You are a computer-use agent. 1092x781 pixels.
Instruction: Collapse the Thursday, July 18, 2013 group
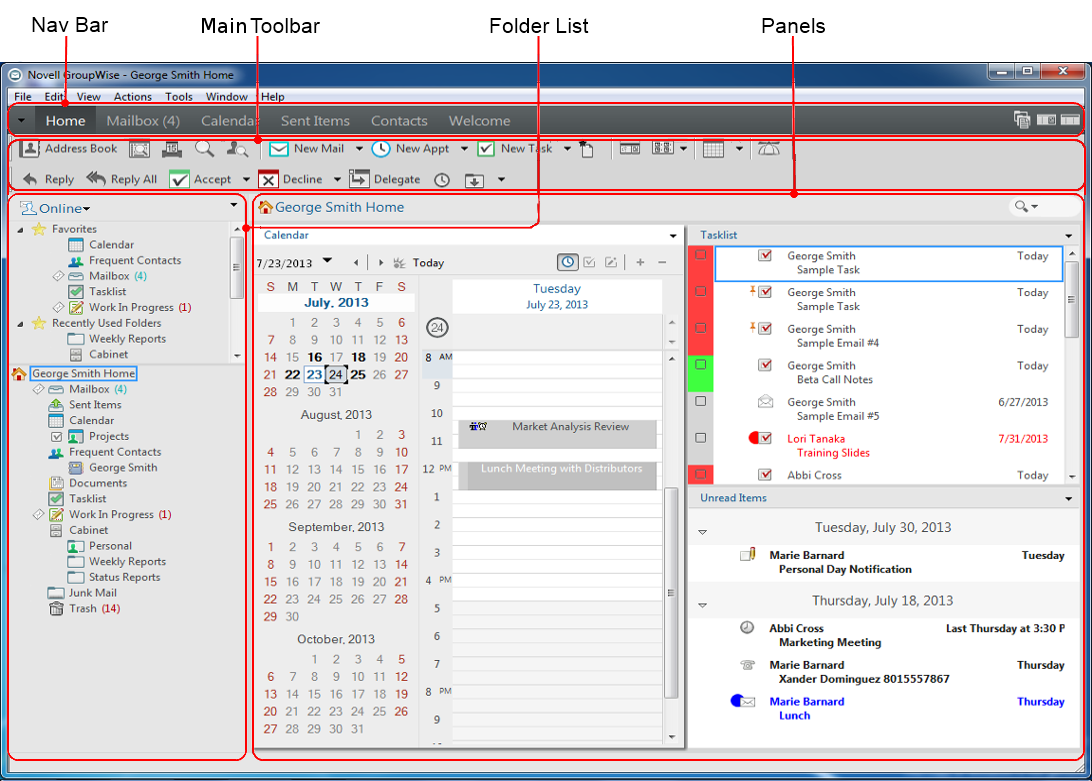click(703, 605)
